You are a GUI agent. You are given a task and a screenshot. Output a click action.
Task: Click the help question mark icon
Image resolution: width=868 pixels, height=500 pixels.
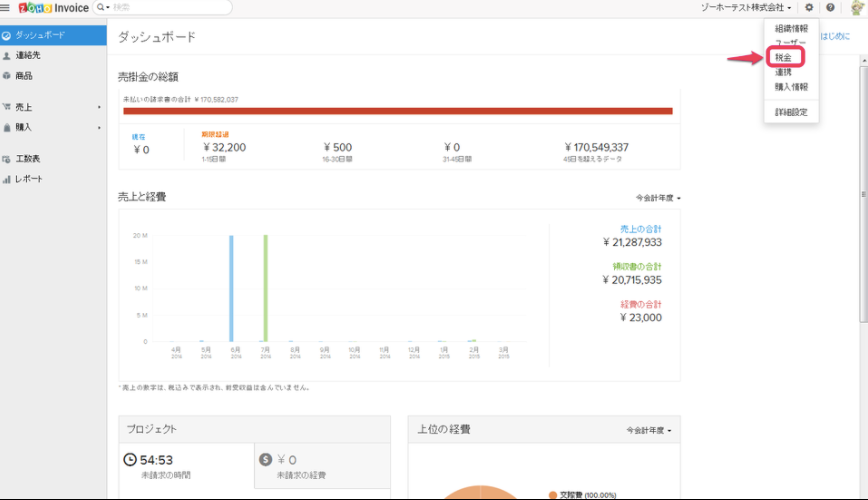point(830,8)
